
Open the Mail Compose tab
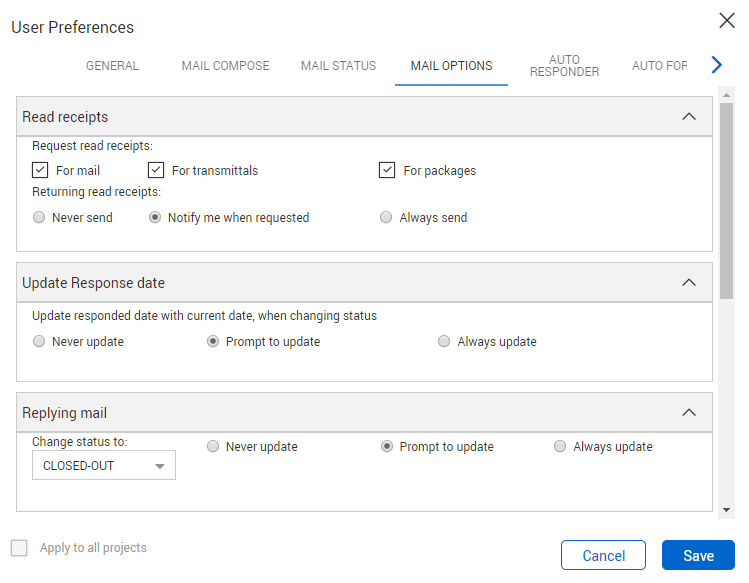click(x=225, y=66)
